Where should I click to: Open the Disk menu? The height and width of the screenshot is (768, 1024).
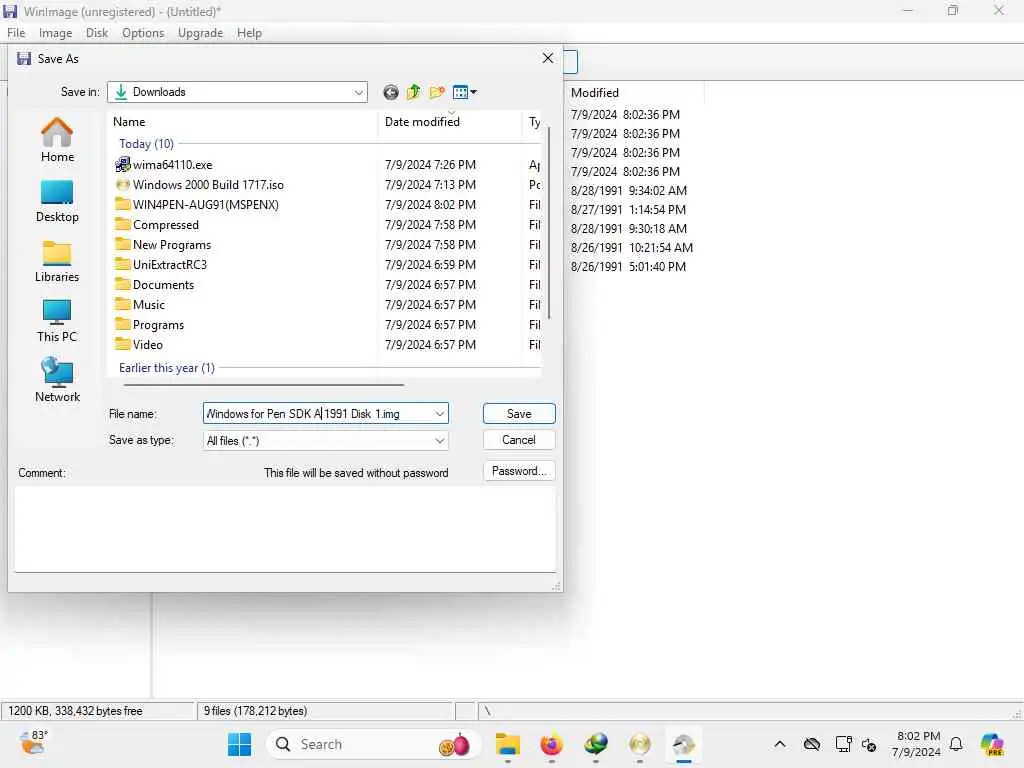97,33
